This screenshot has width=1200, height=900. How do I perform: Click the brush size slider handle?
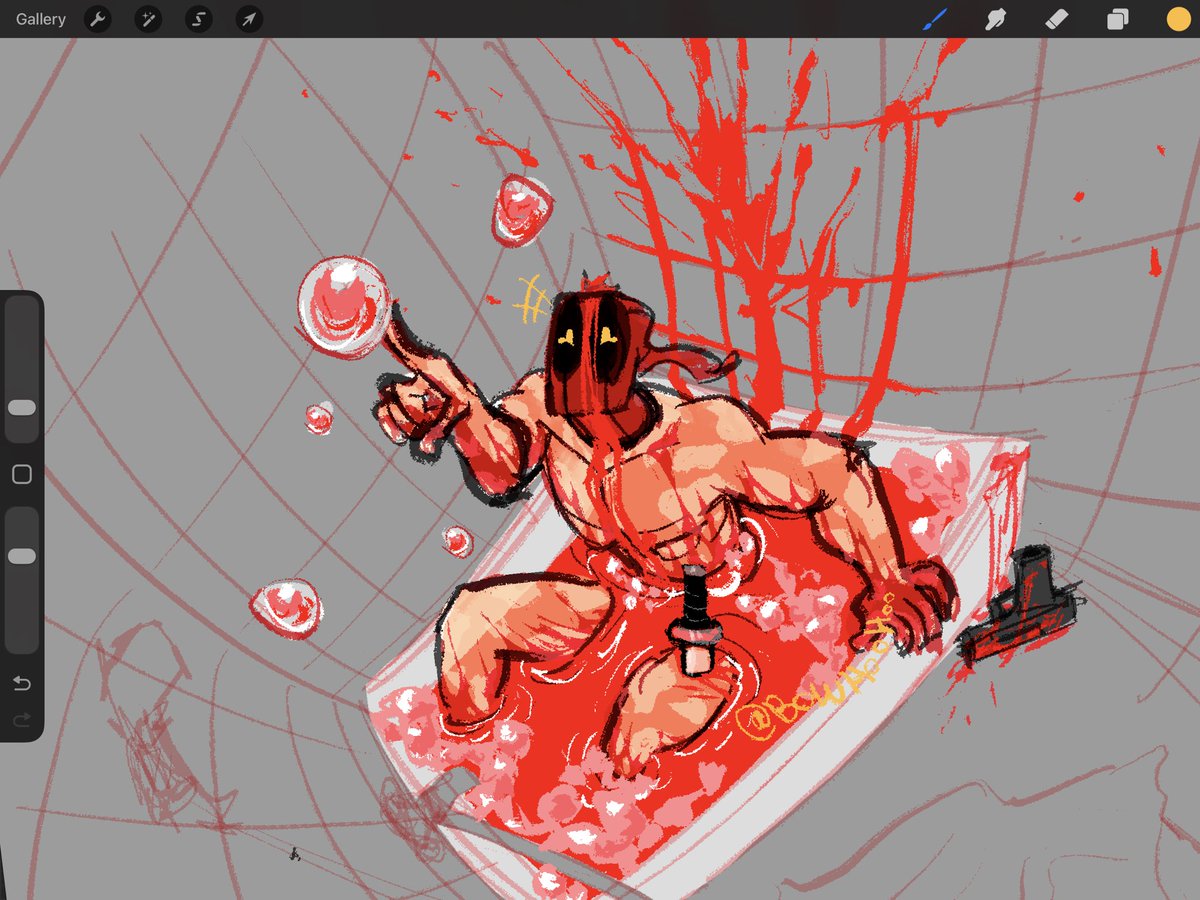tap(21, 408)
